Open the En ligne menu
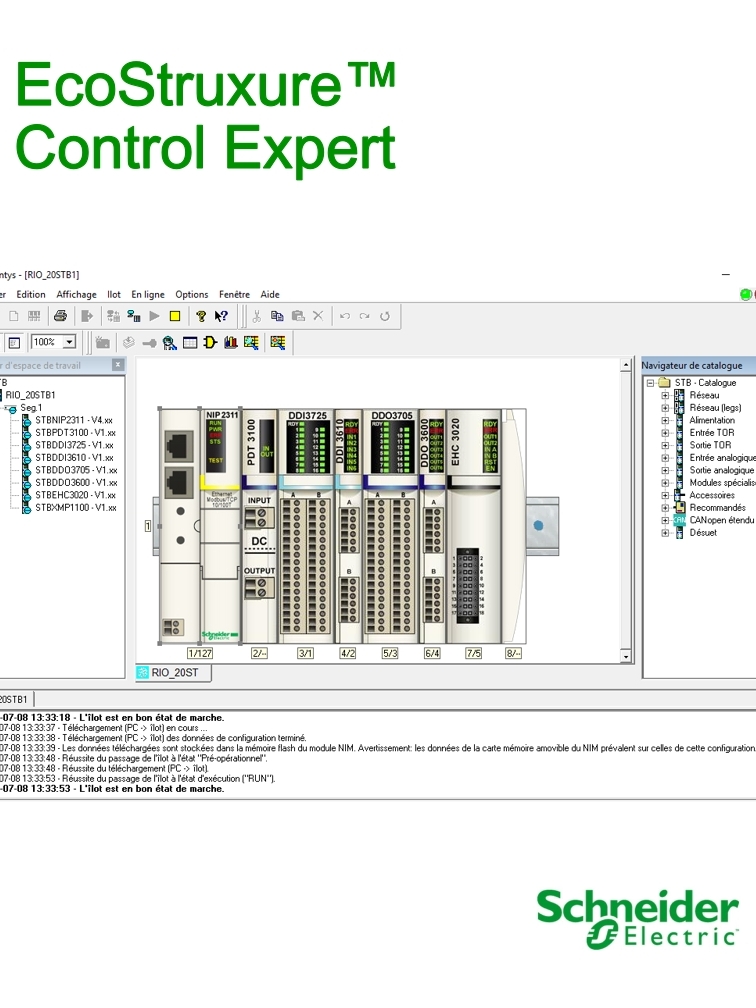 [148, 295]
